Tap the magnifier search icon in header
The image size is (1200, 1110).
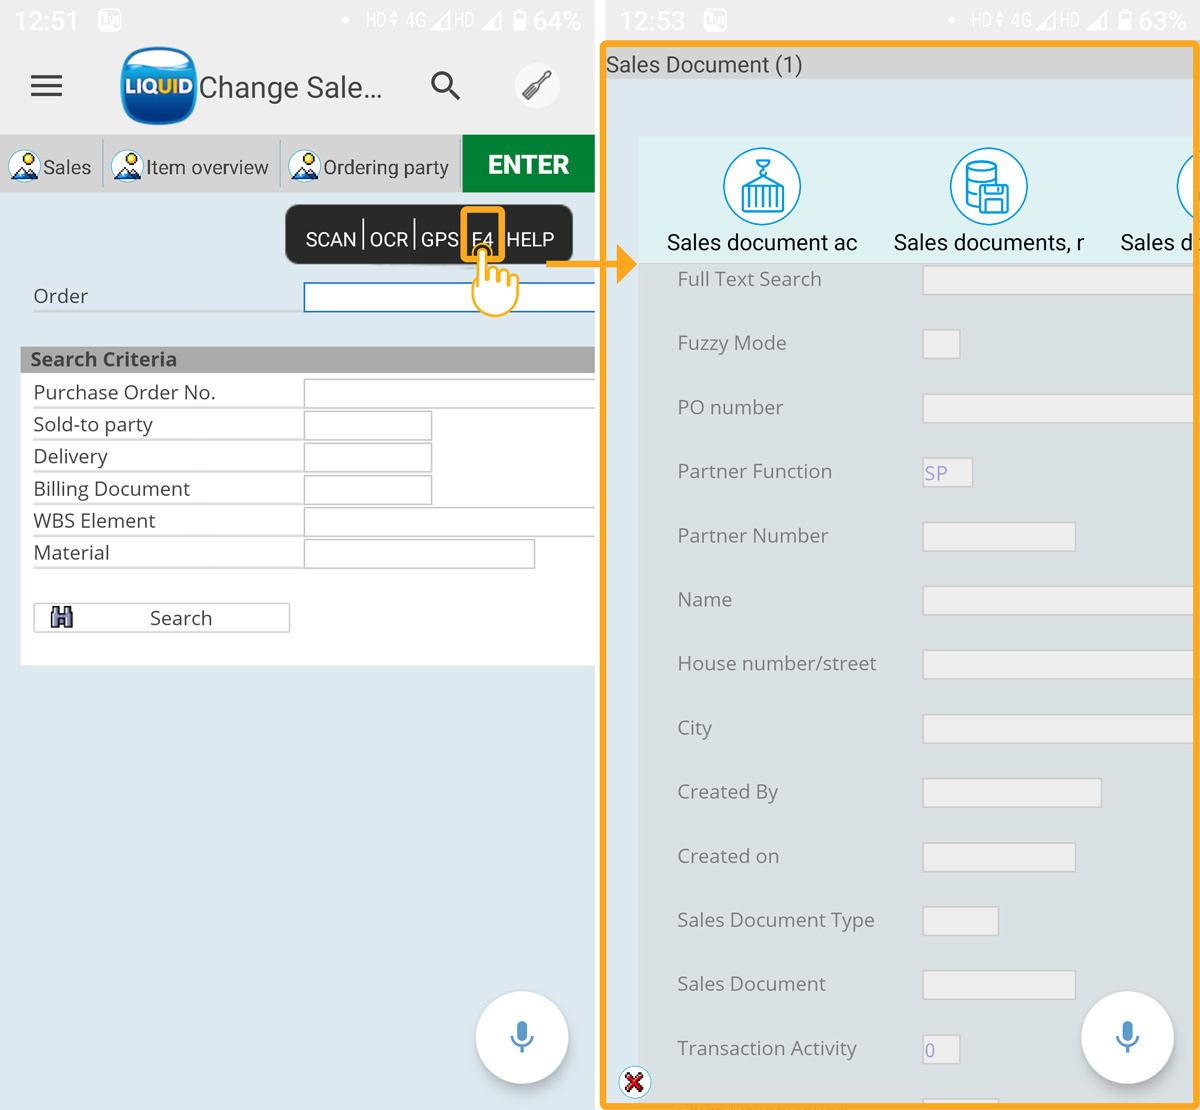(x=445, y=86)
